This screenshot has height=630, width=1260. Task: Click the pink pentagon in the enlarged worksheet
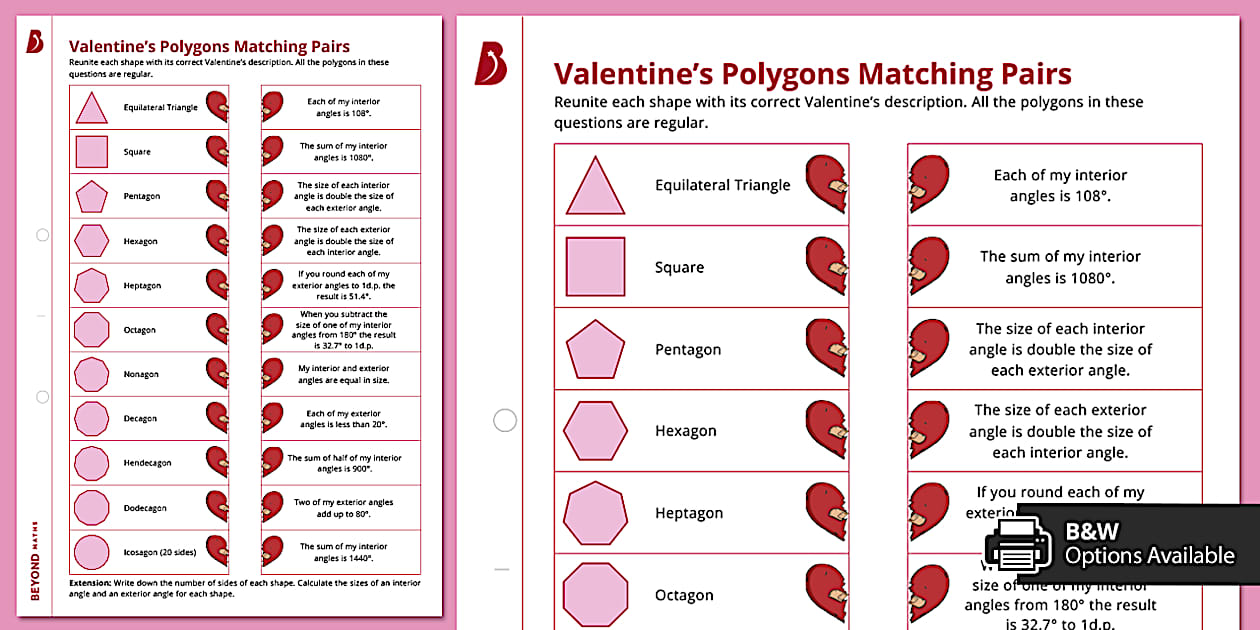[595, 350]
